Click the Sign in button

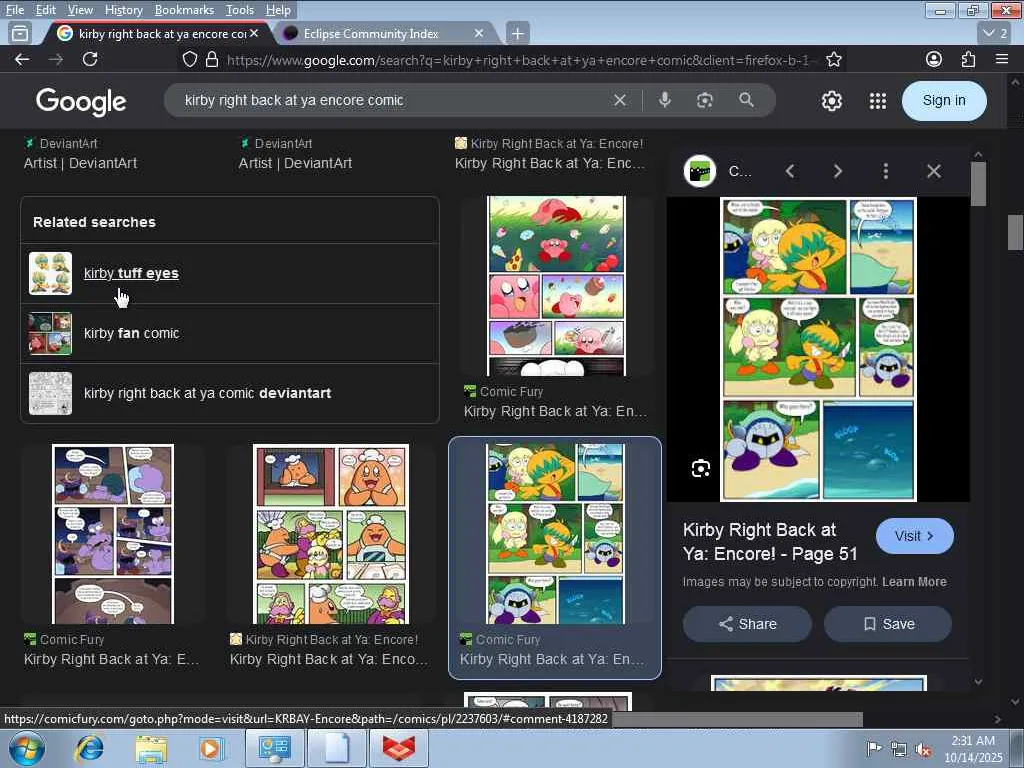944,101
